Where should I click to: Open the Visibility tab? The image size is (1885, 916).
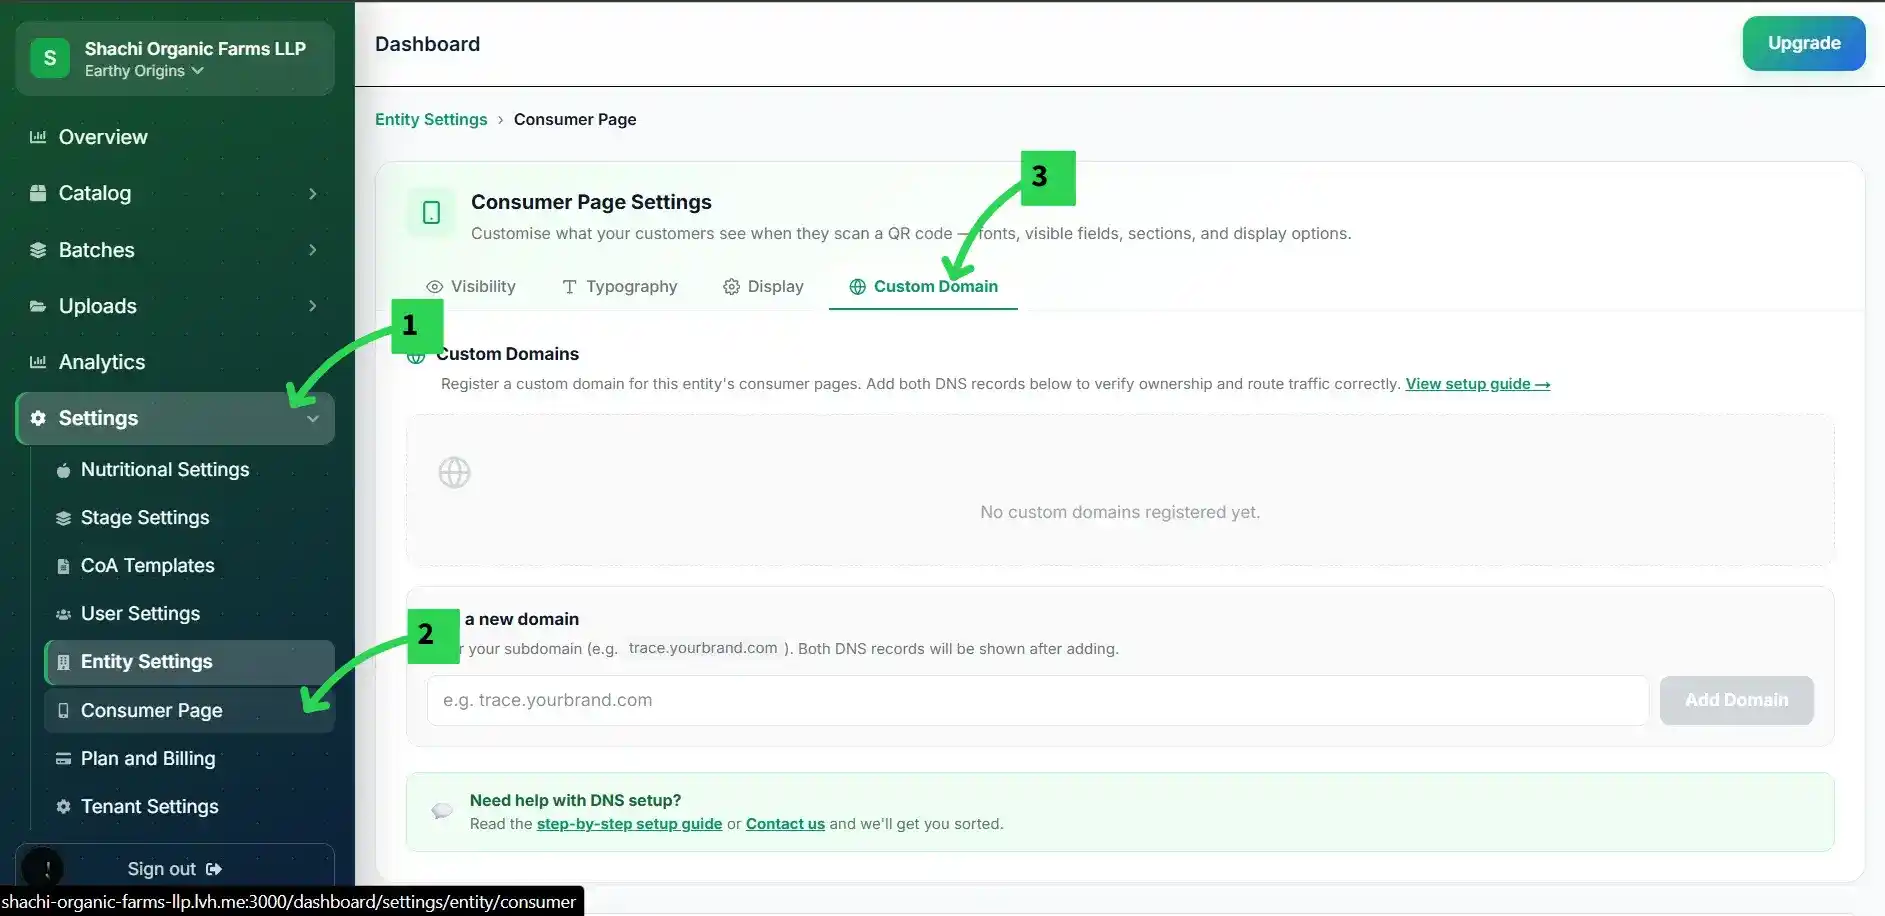click(471, 287)
